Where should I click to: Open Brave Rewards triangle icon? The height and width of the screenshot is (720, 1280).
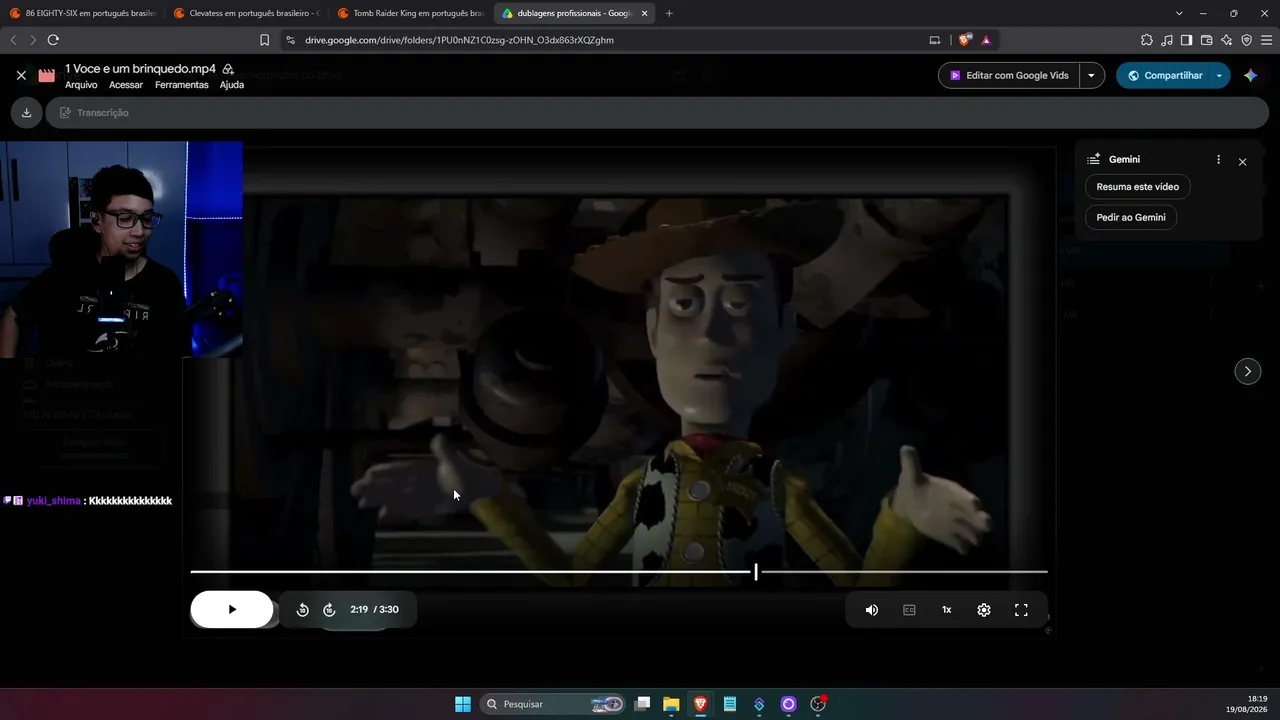pos(986,40)
